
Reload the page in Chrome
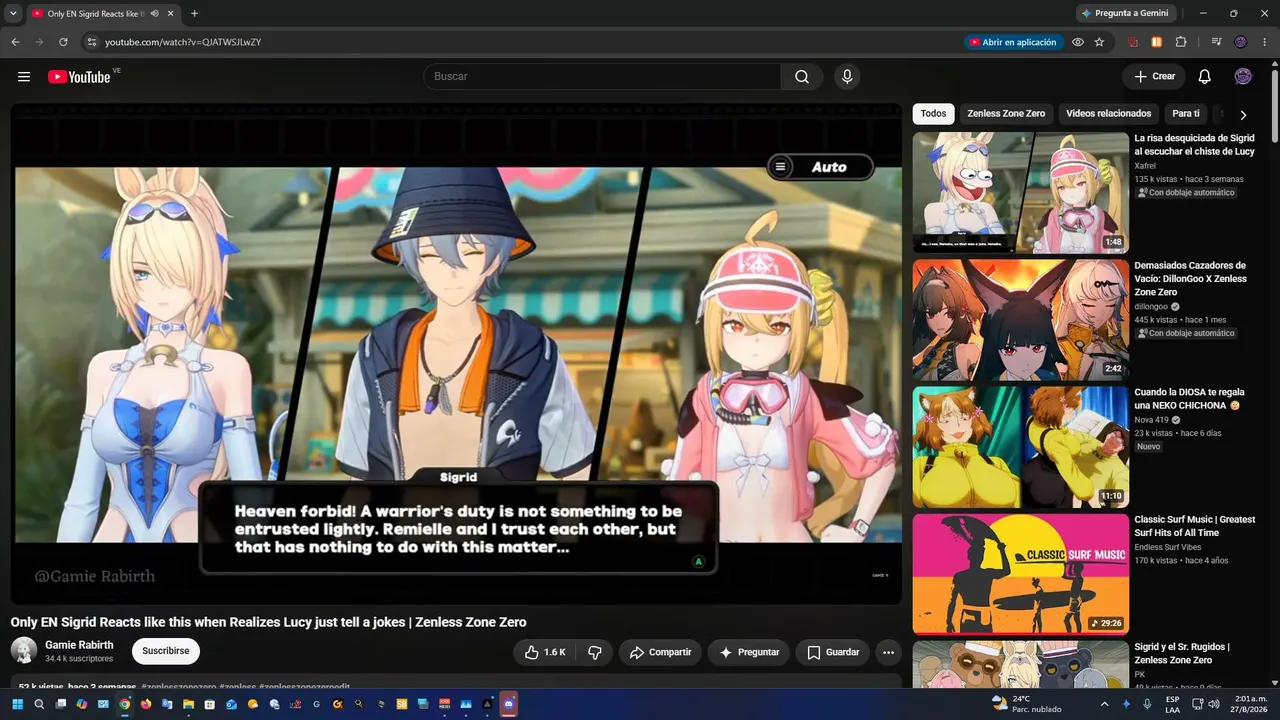tap(63, 42)
